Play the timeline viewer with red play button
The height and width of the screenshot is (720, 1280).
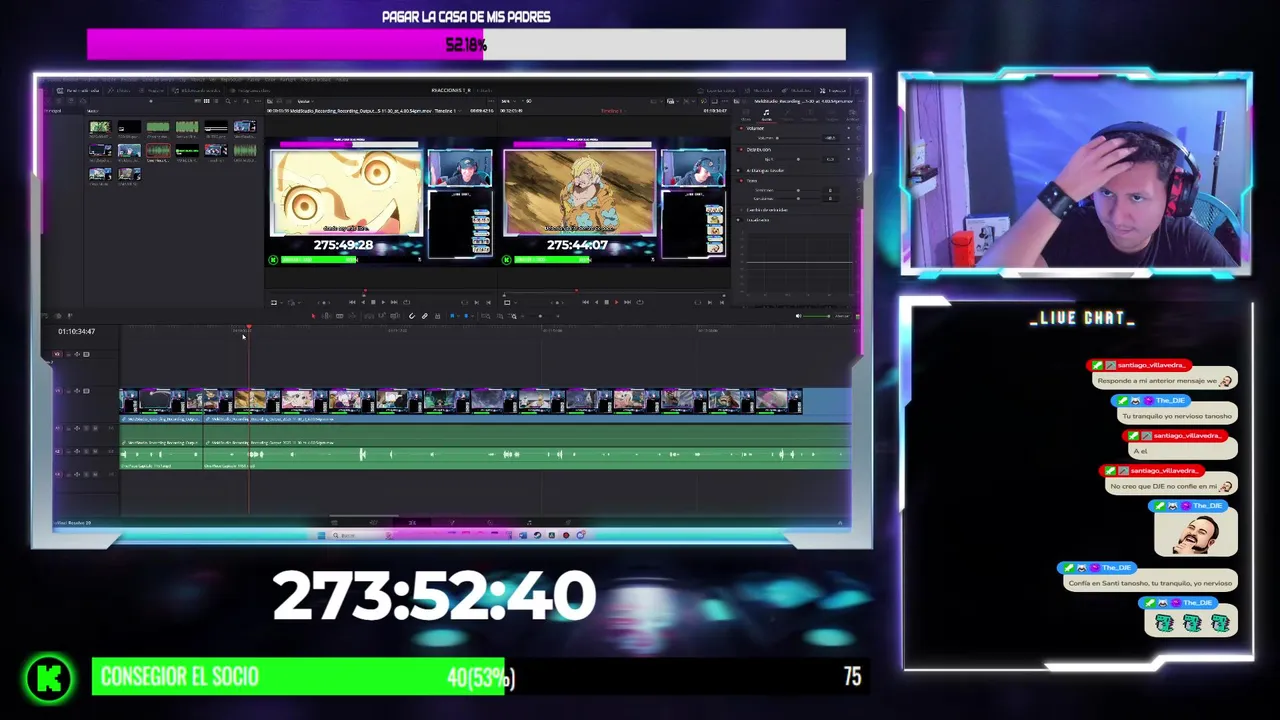click(616, 302)
